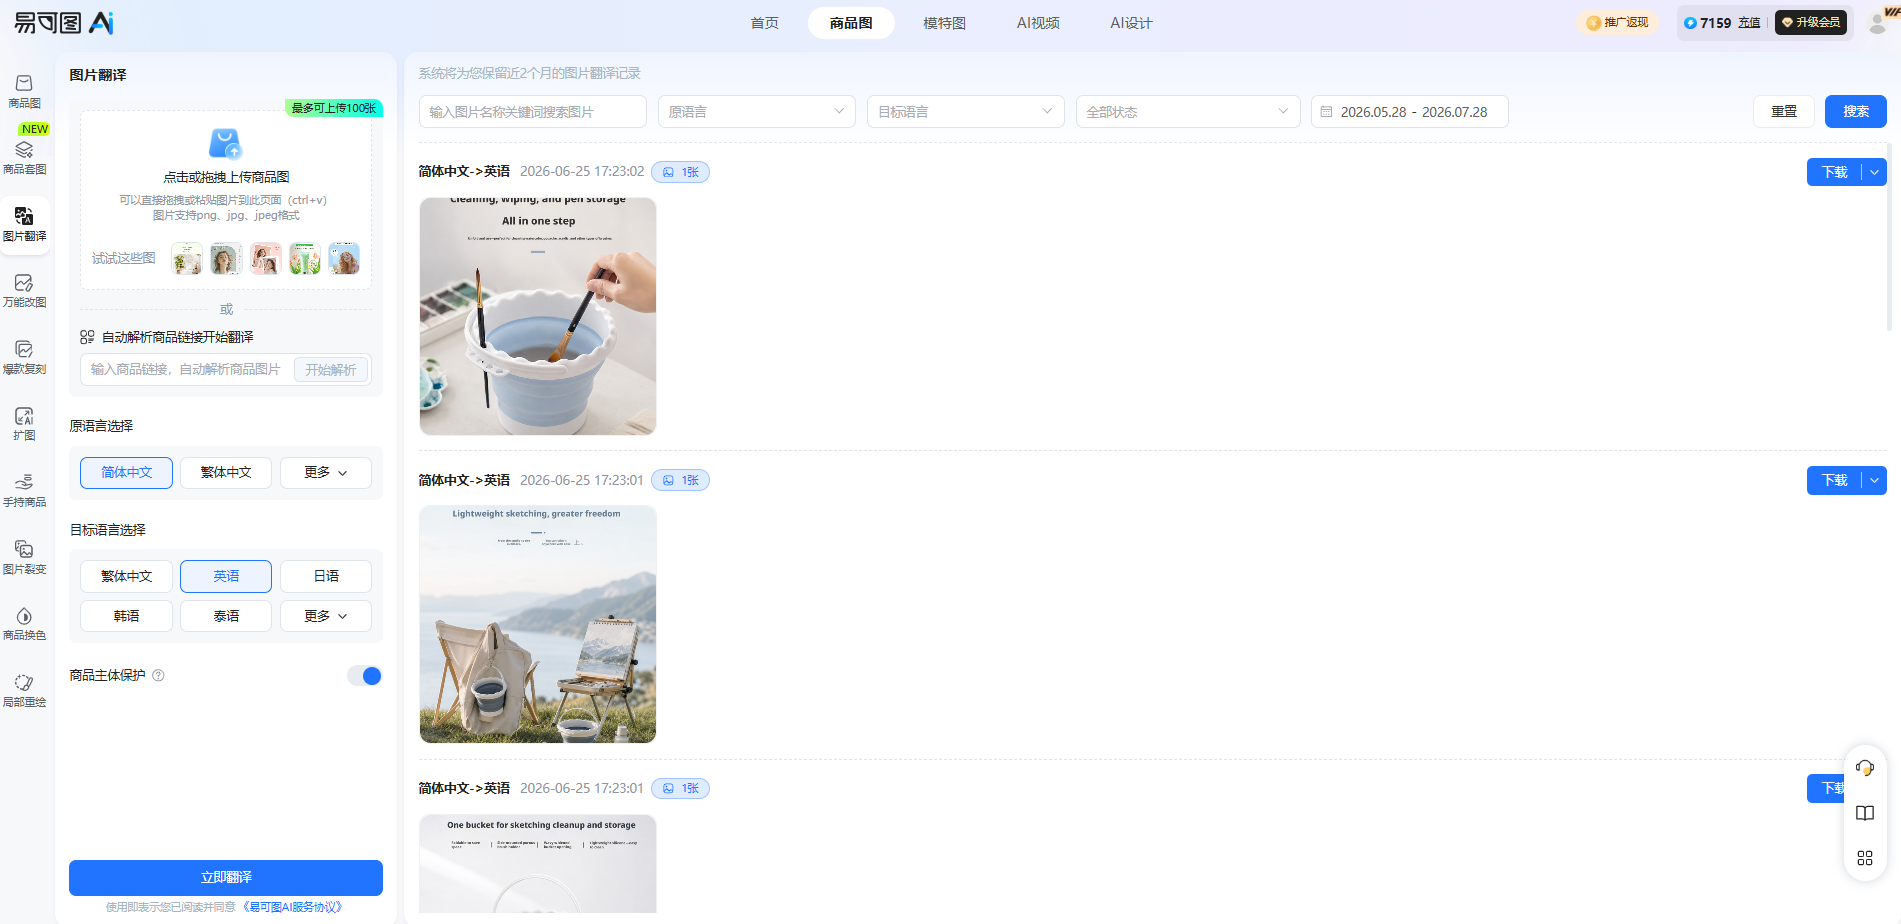Open 扩图 sidebar tool
Screen dimensions: 1901x924
click(24, 423)
